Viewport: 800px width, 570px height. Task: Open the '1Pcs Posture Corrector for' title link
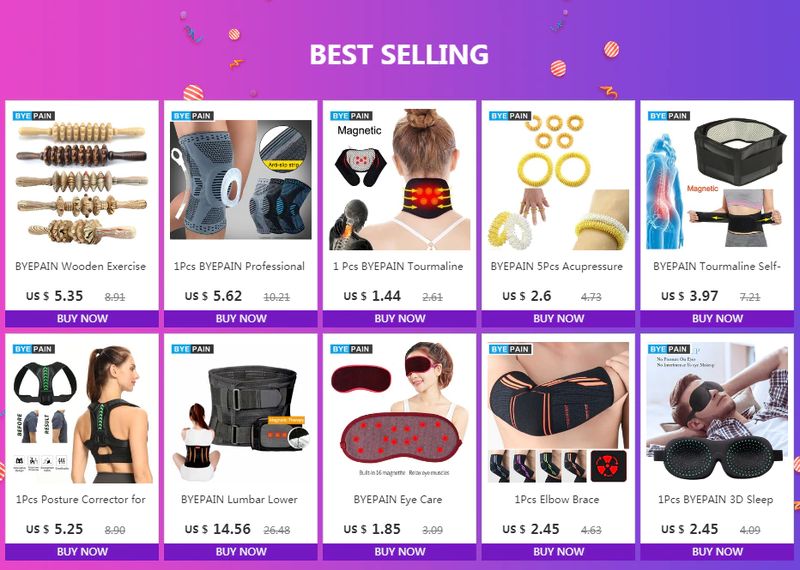click(x=81, y=500)
